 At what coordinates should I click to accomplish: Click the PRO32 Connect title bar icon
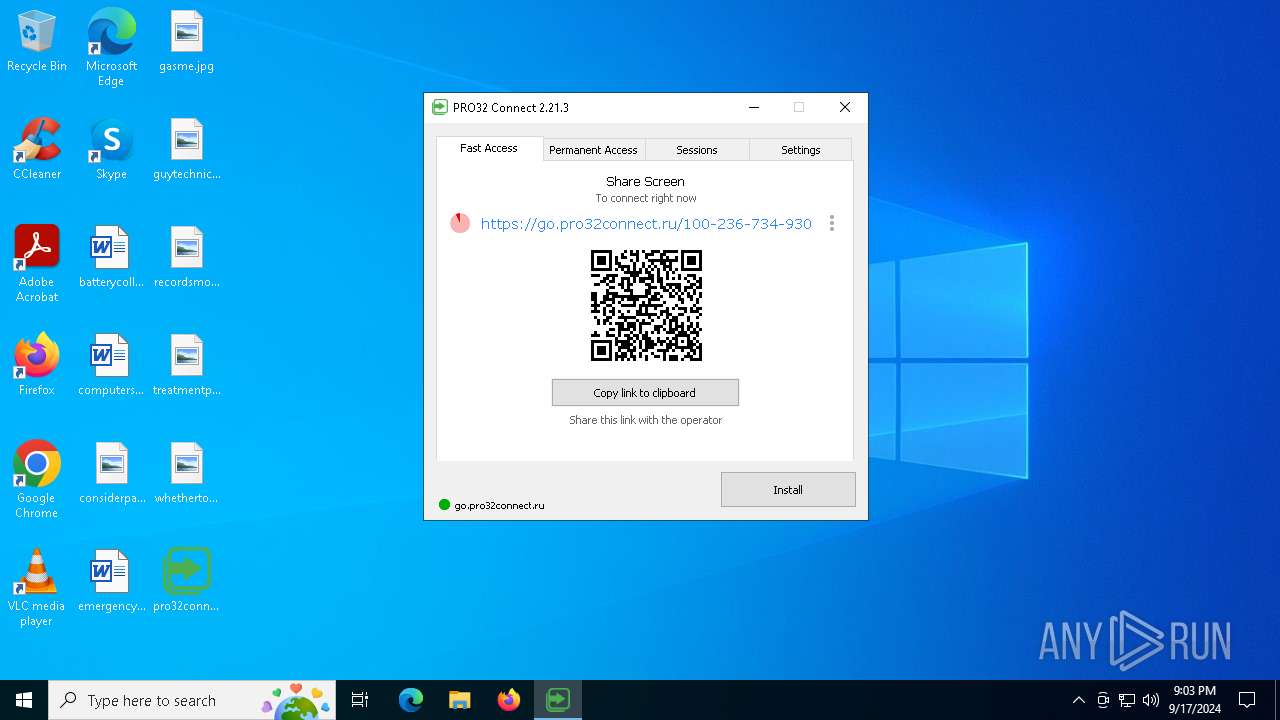click(440, 107)
